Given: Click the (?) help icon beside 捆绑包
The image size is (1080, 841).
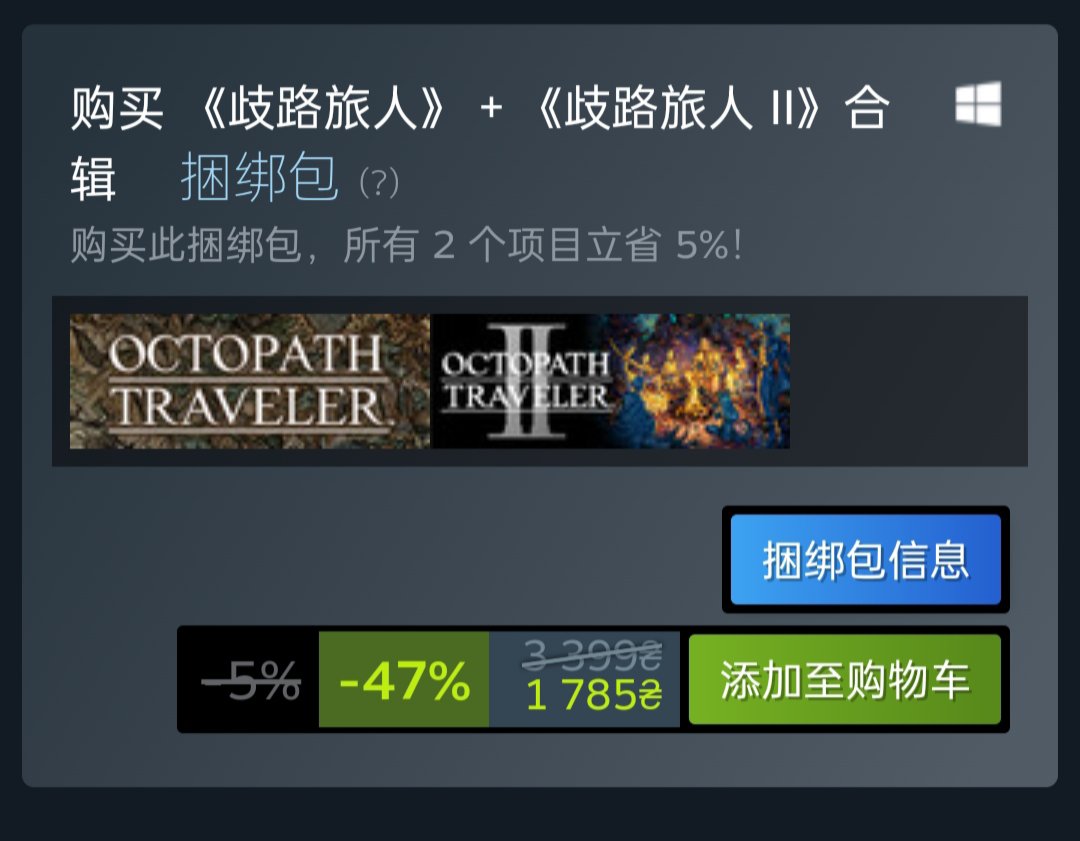Looking at the screenshot, I should coord(379,183).
